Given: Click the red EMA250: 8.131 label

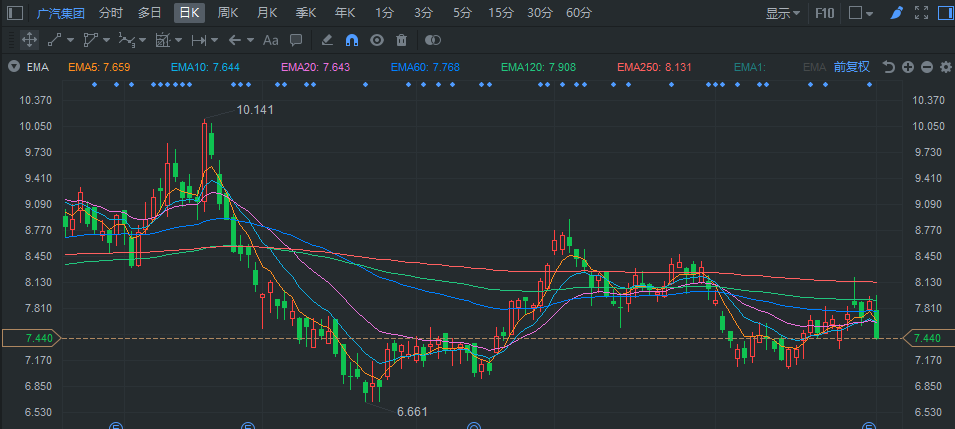Looking at the screenshot, I should coord(654,67).
